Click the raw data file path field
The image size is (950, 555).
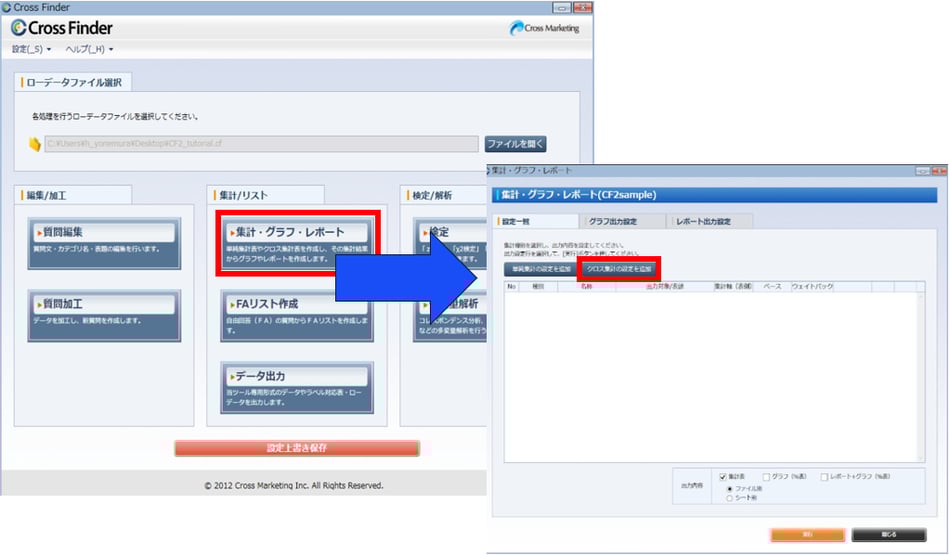pyautogui.click(x=261, y=144)
